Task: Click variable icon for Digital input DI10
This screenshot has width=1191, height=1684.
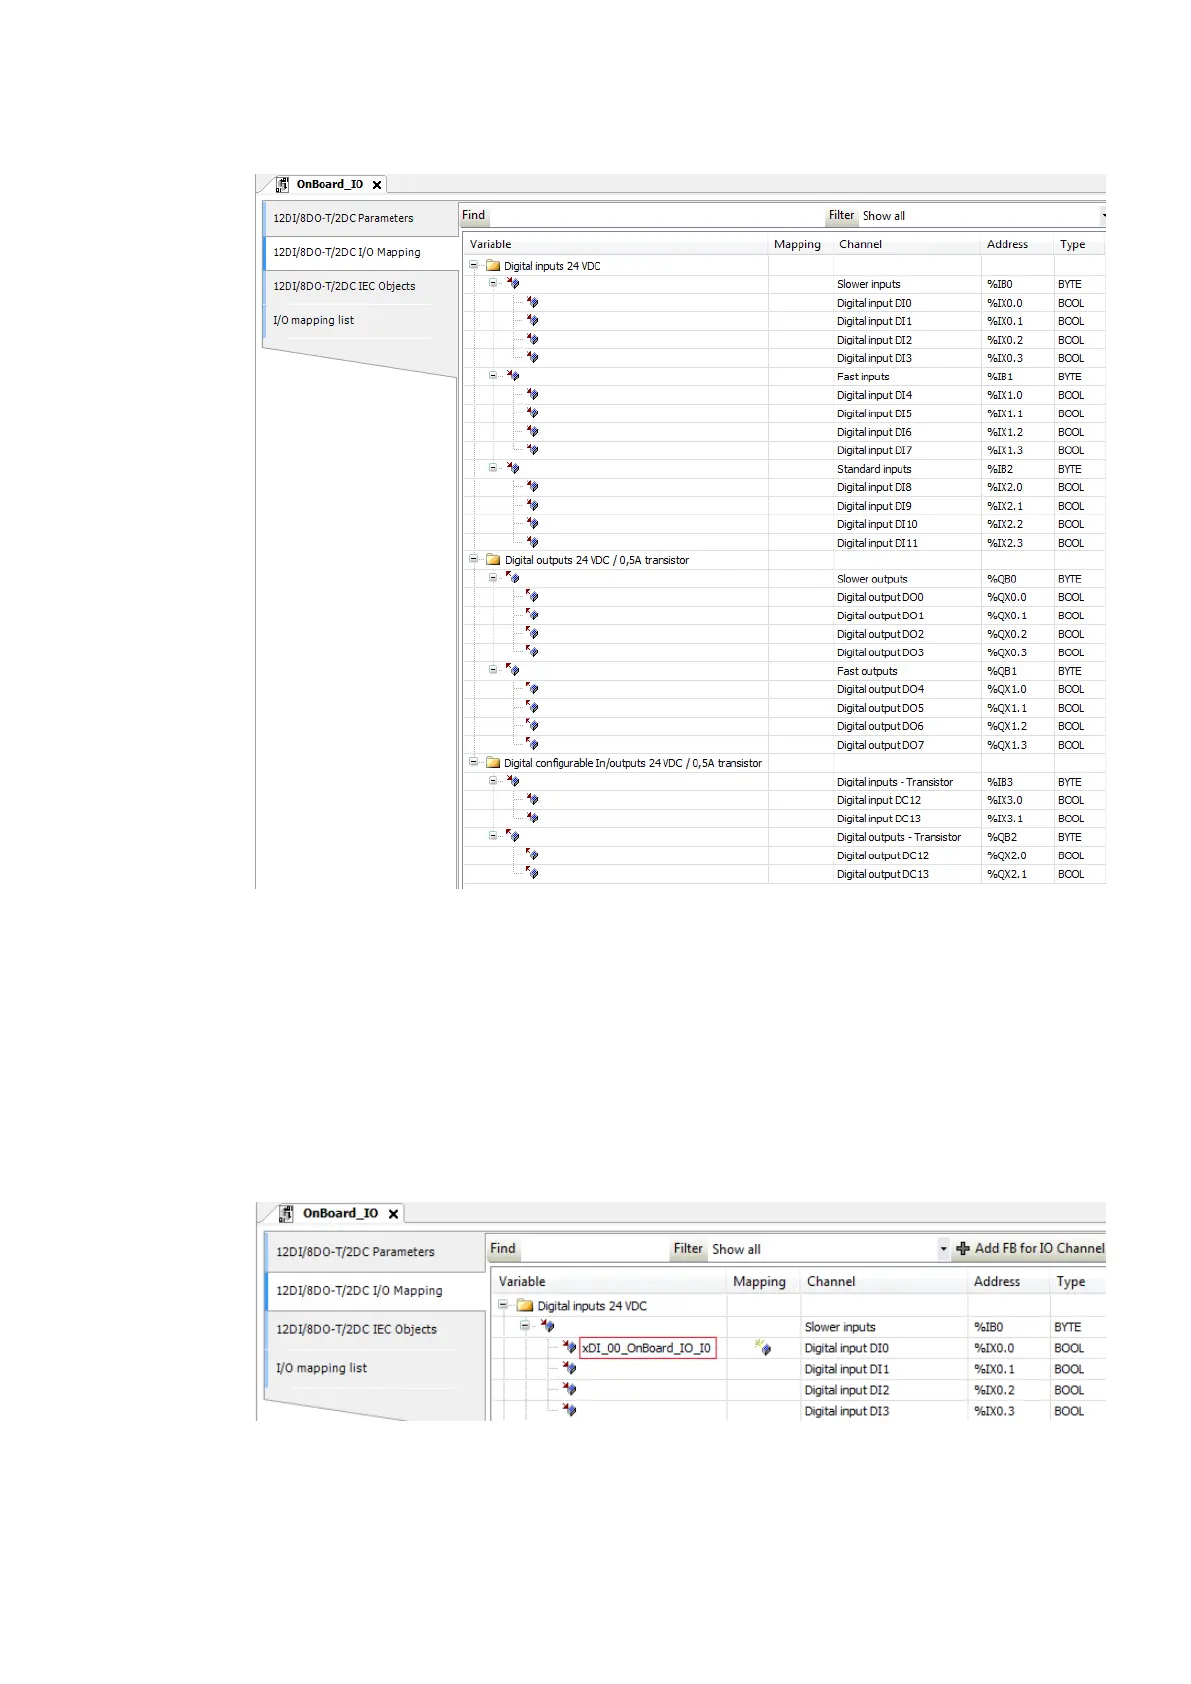Action: [532, 523]
